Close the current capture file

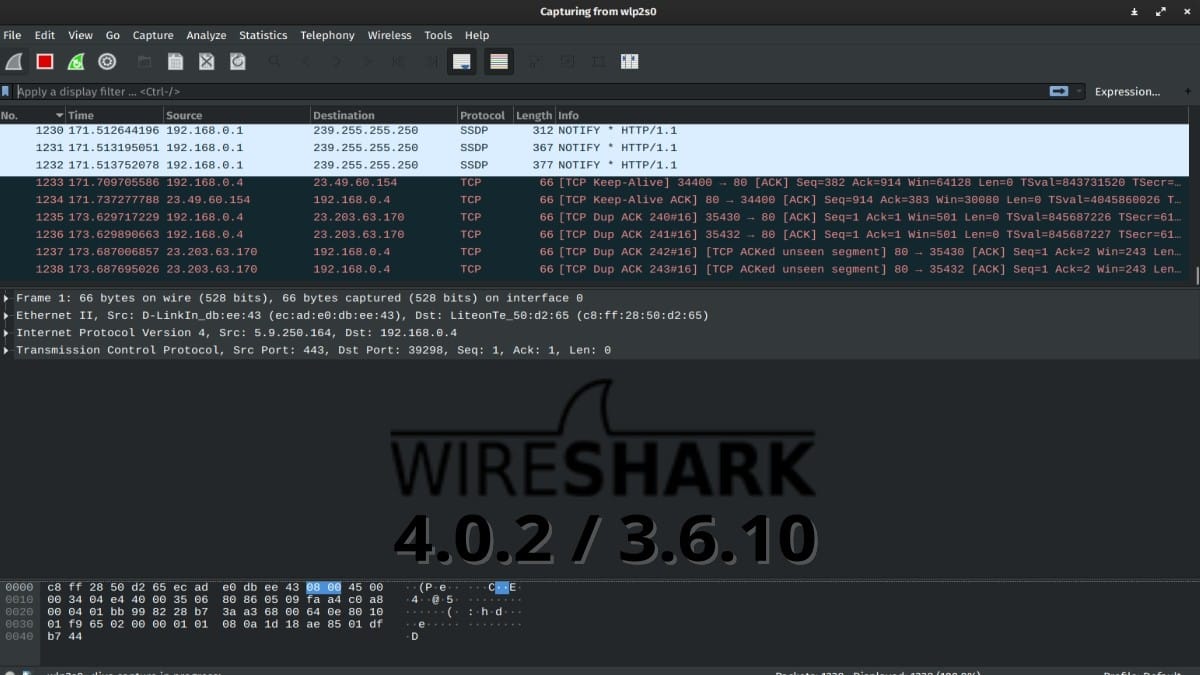(207, 61)
